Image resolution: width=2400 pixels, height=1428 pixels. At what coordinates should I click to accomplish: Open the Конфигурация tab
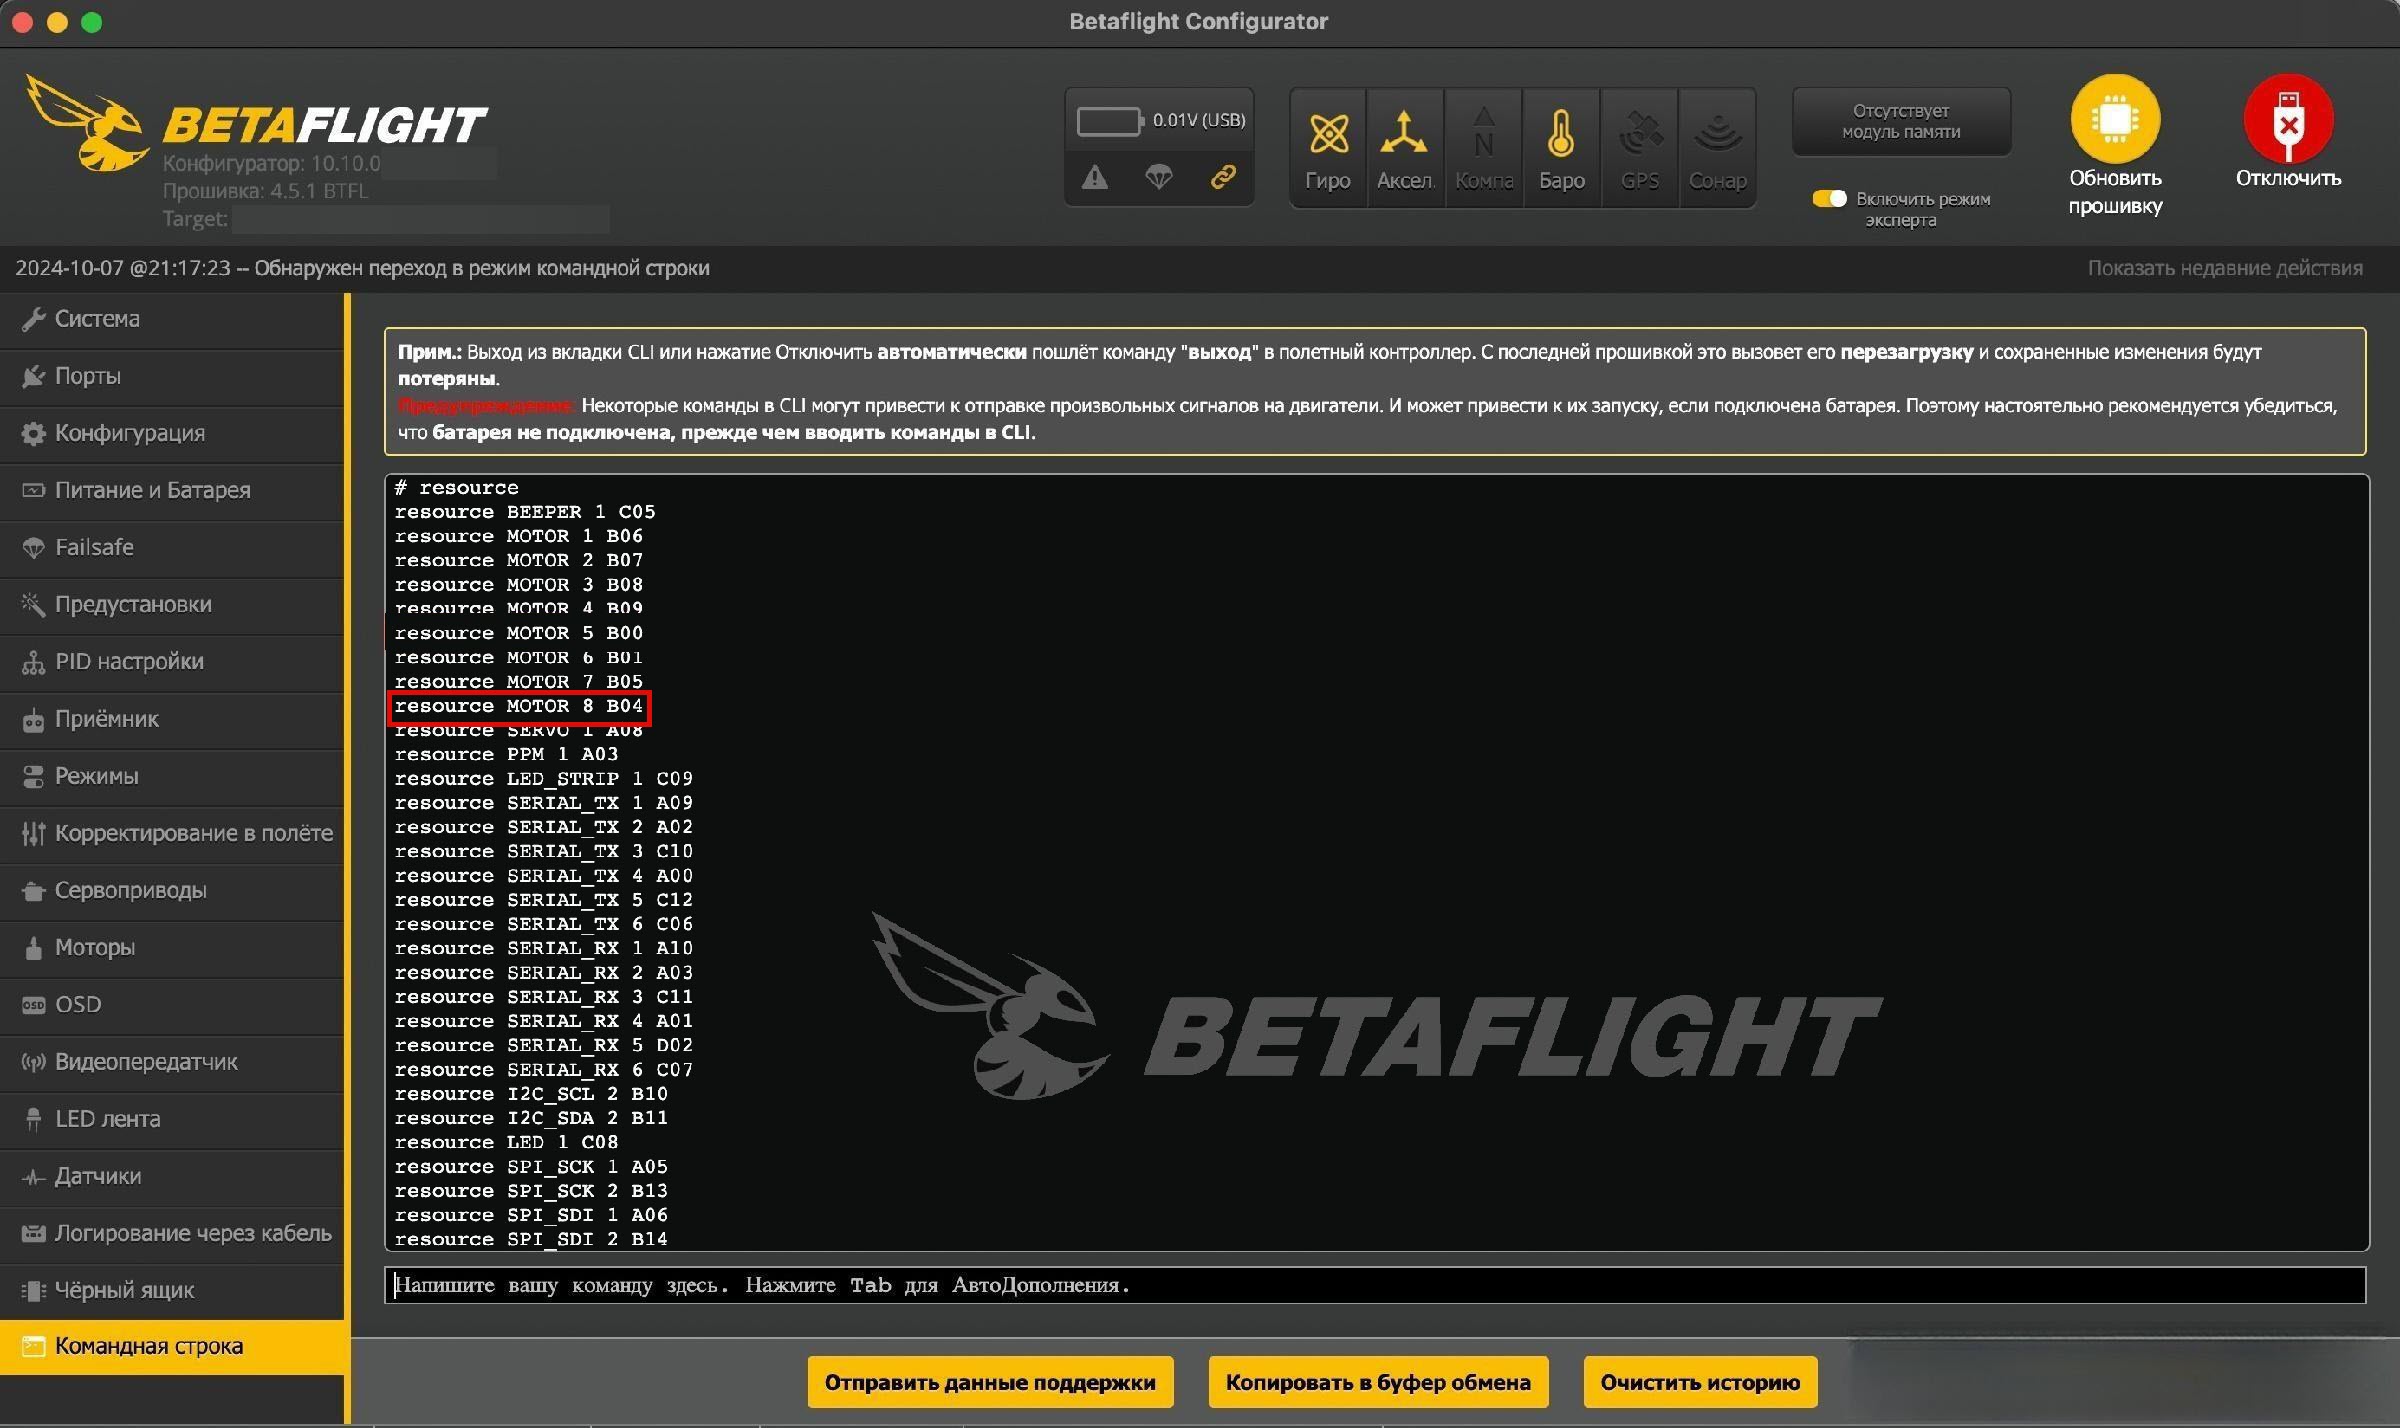pos(172,433)
